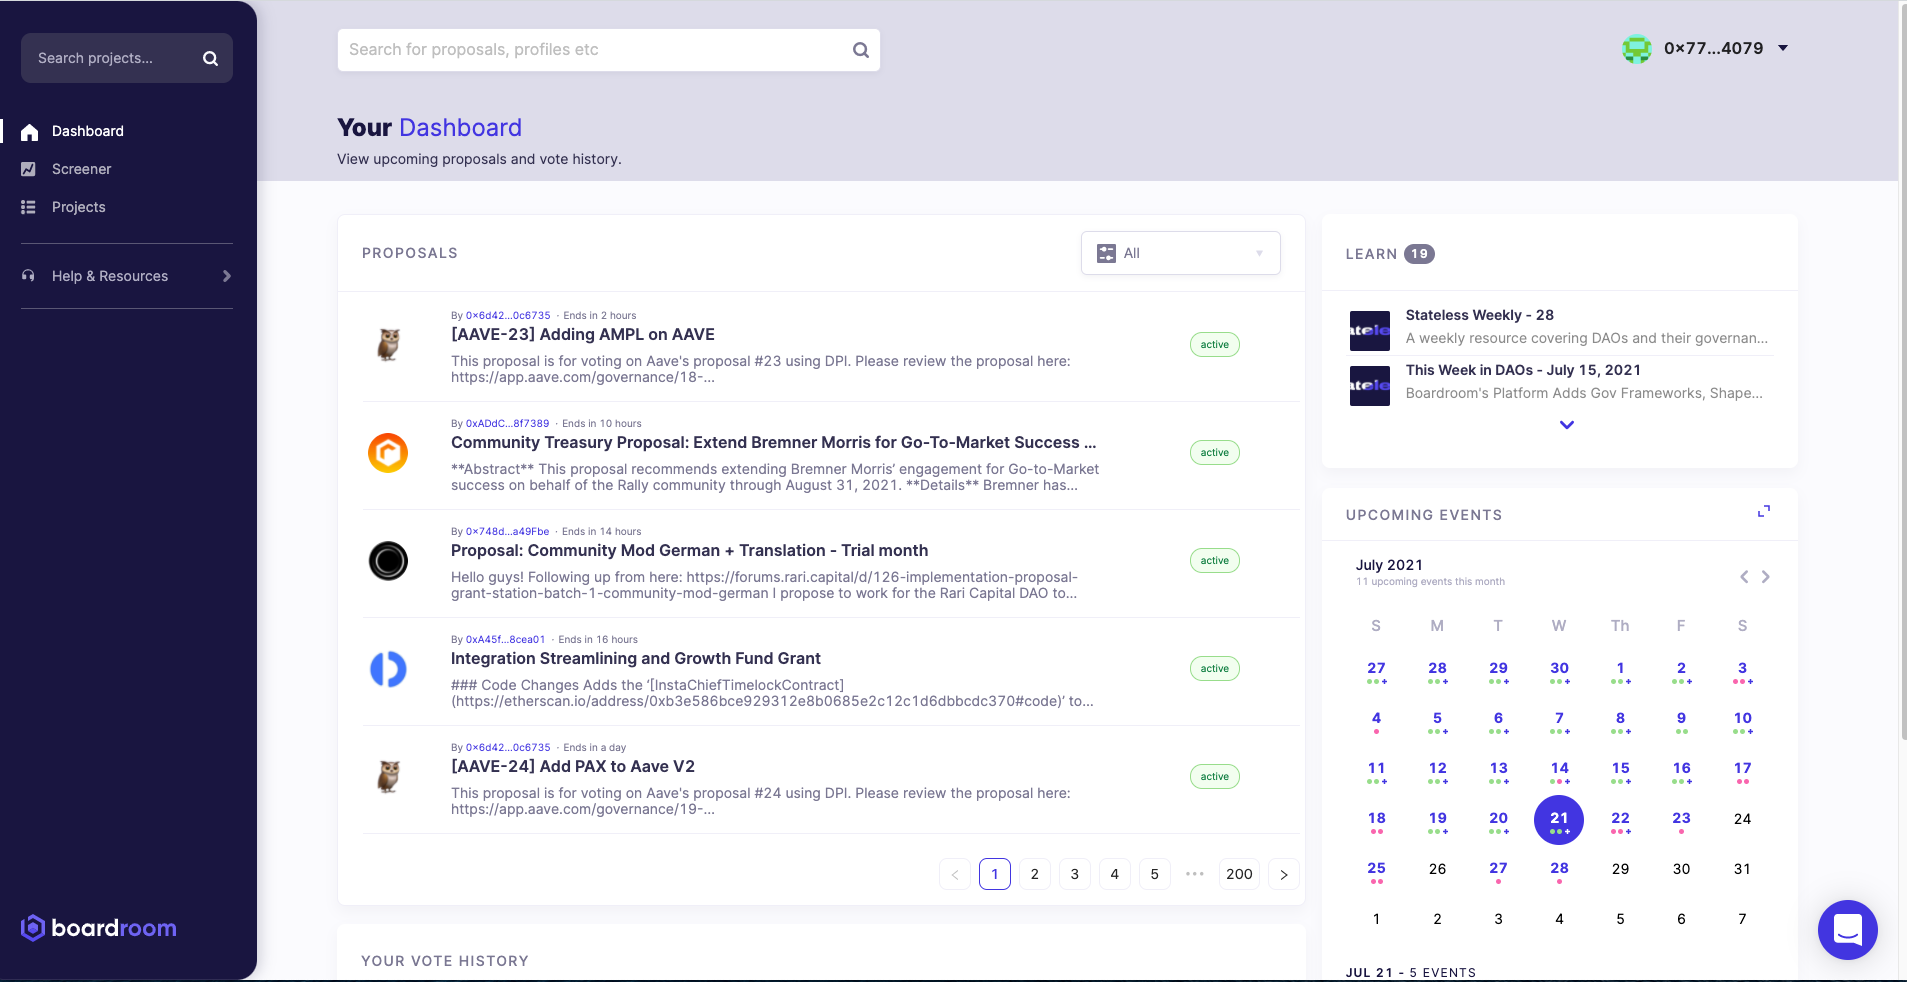Open author address 0x748d...a49Fbe

pos(508,532)
